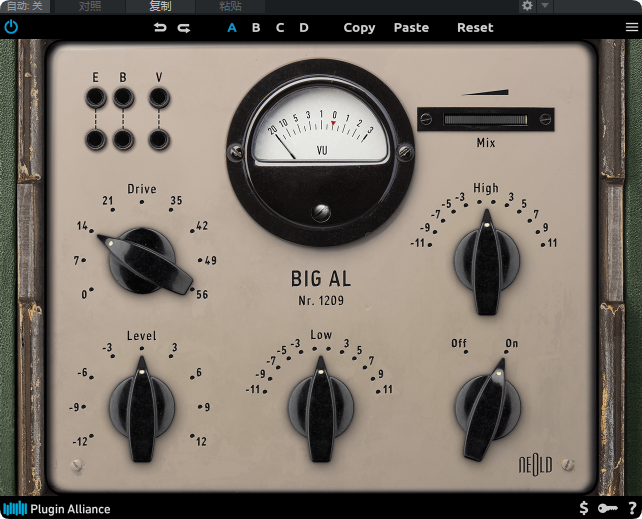Click the 复制 host copy button
The image size is (642, 519).
pos(160,6)
